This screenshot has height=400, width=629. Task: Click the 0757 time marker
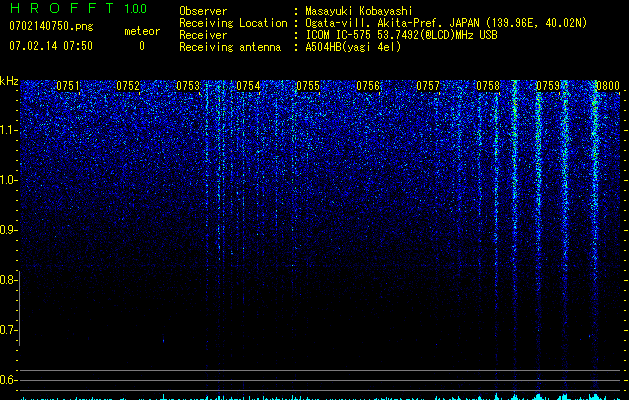428,86
